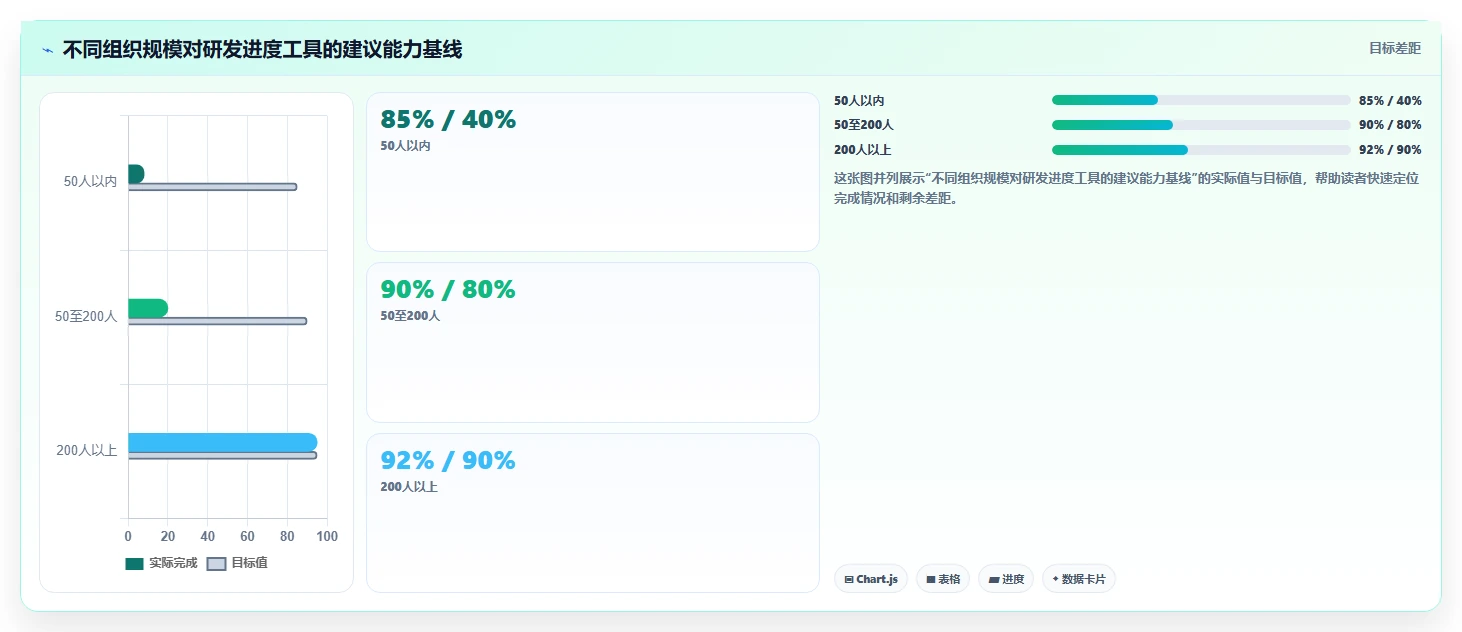Click the progress list label 50至200人
The image size is (1462, 632).
864,125
